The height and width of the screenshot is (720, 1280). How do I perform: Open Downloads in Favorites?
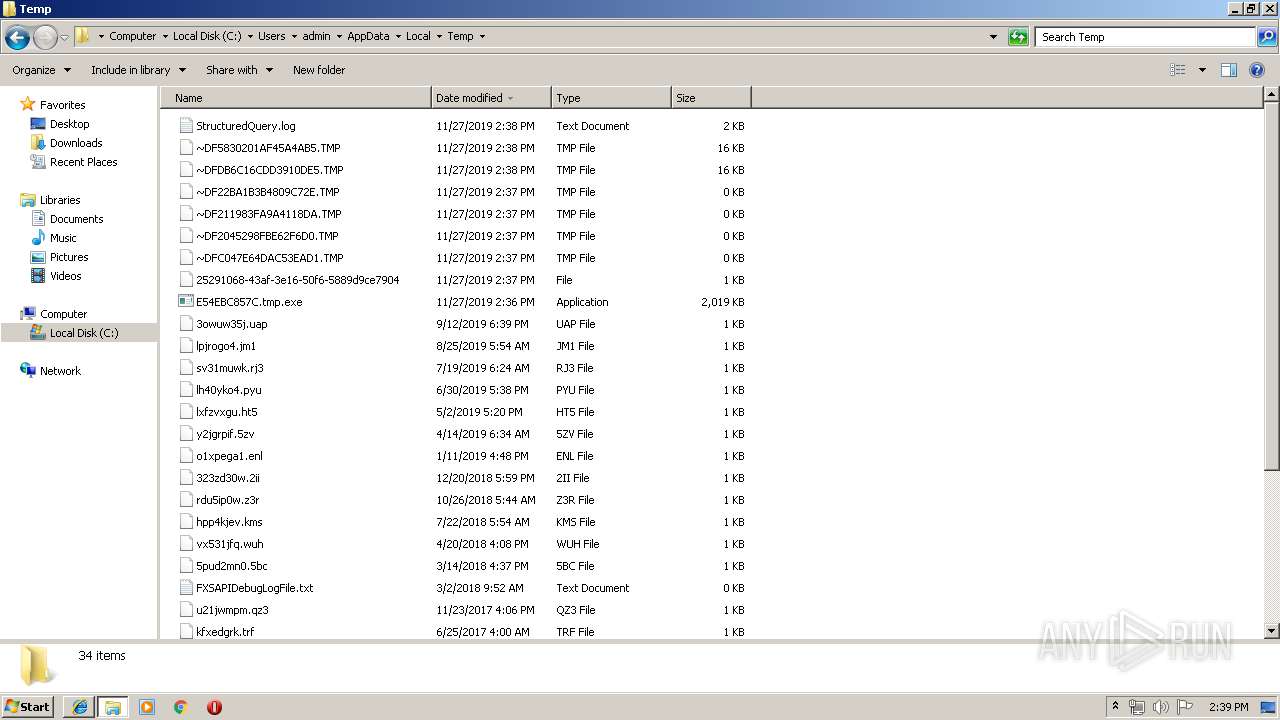[x=76, y=143]
